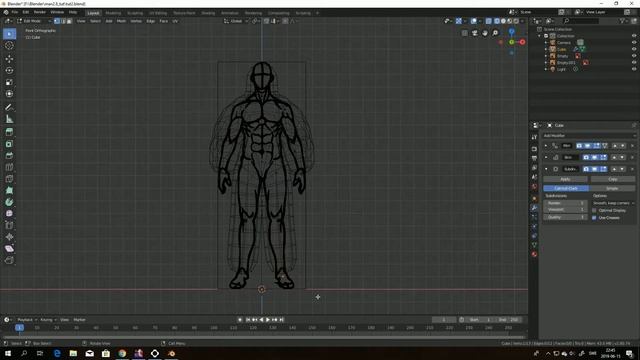Screen dimensions: 640x360
Task: Select the Extrude Region tool
Action: [9, 132]
